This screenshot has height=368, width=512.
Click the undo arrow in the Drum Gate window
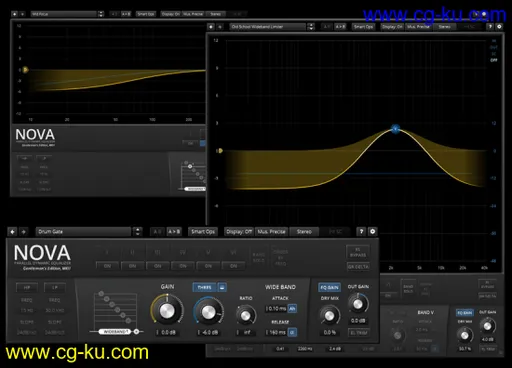pos(13,232)
